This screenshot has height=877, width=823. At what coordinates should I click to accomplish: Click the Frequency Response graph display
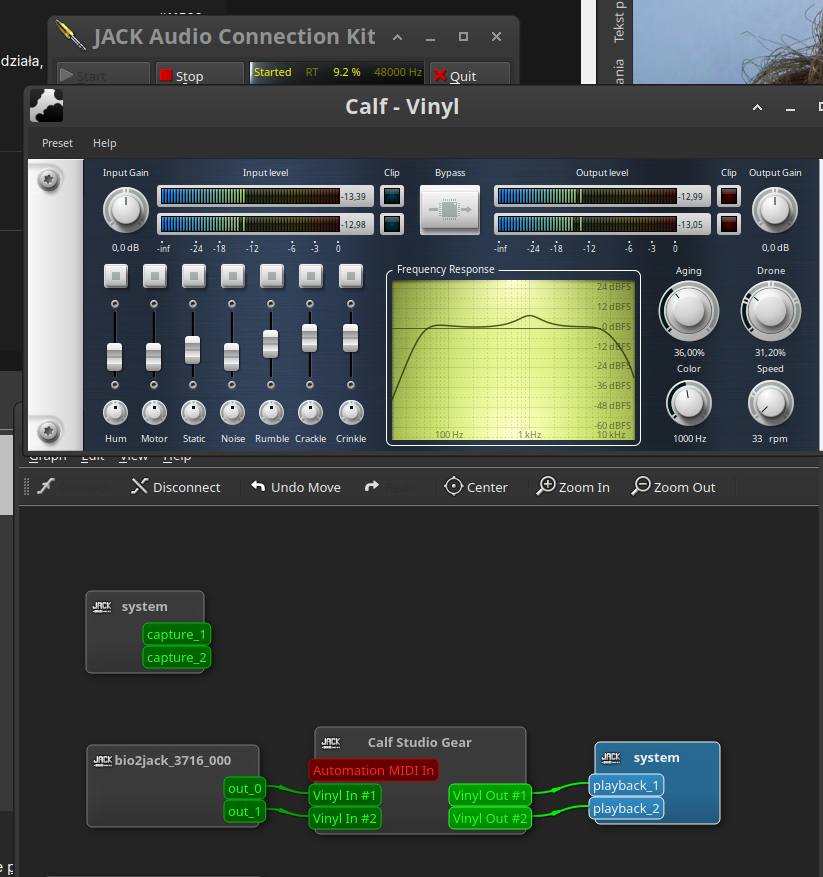(513, 360)
